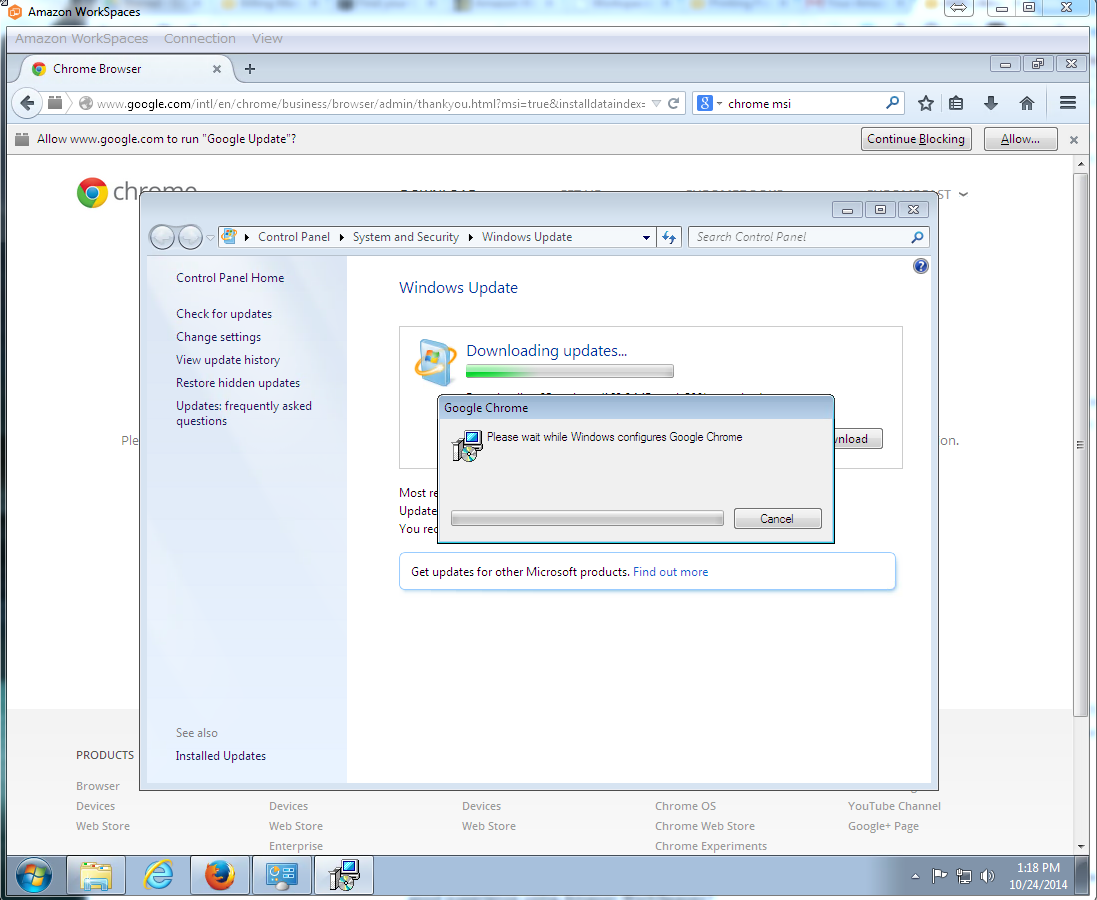The image size is (1097, 900).
Task: Click the Firefox page vertical scrollbar
Action: (1081, 444)
